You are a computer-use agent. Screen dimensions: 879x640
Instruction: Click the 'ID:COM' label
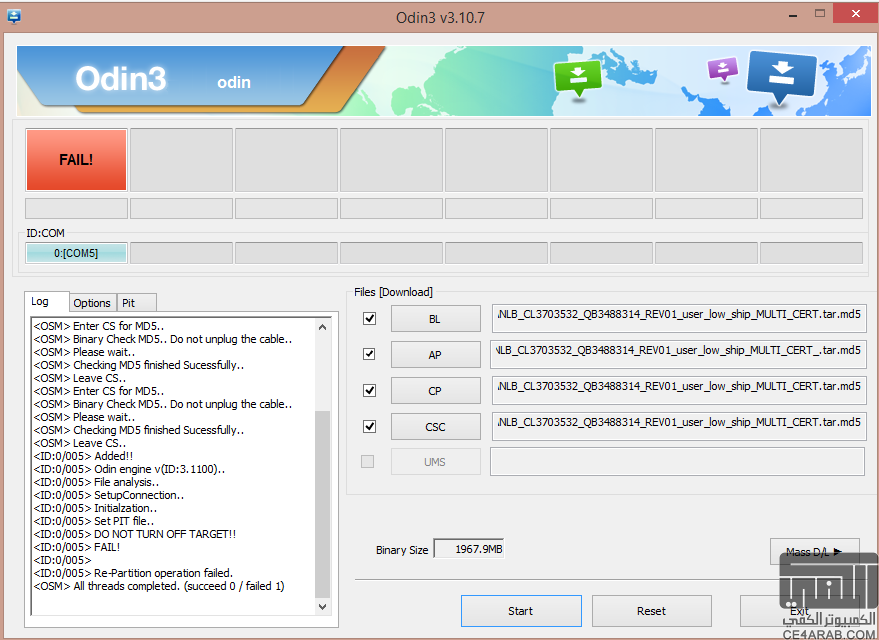45,233
